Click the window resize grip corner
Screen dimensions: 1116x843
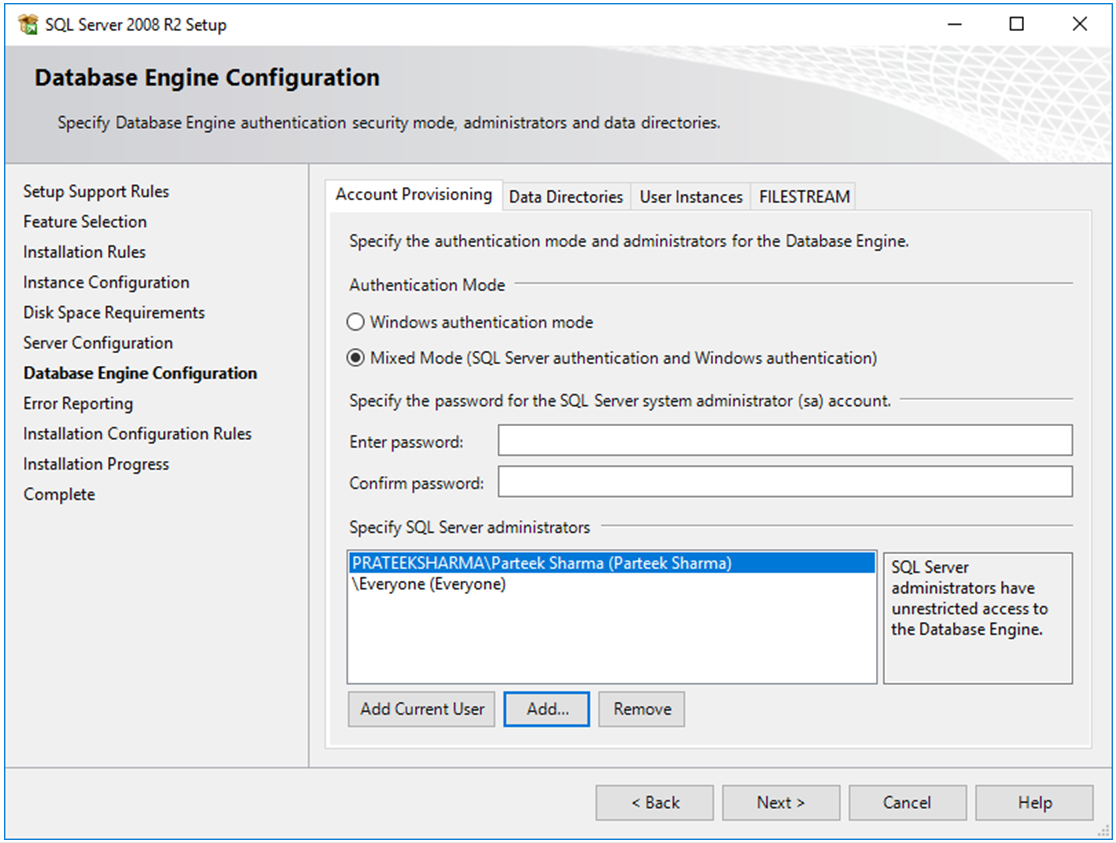pos(1104,831)
